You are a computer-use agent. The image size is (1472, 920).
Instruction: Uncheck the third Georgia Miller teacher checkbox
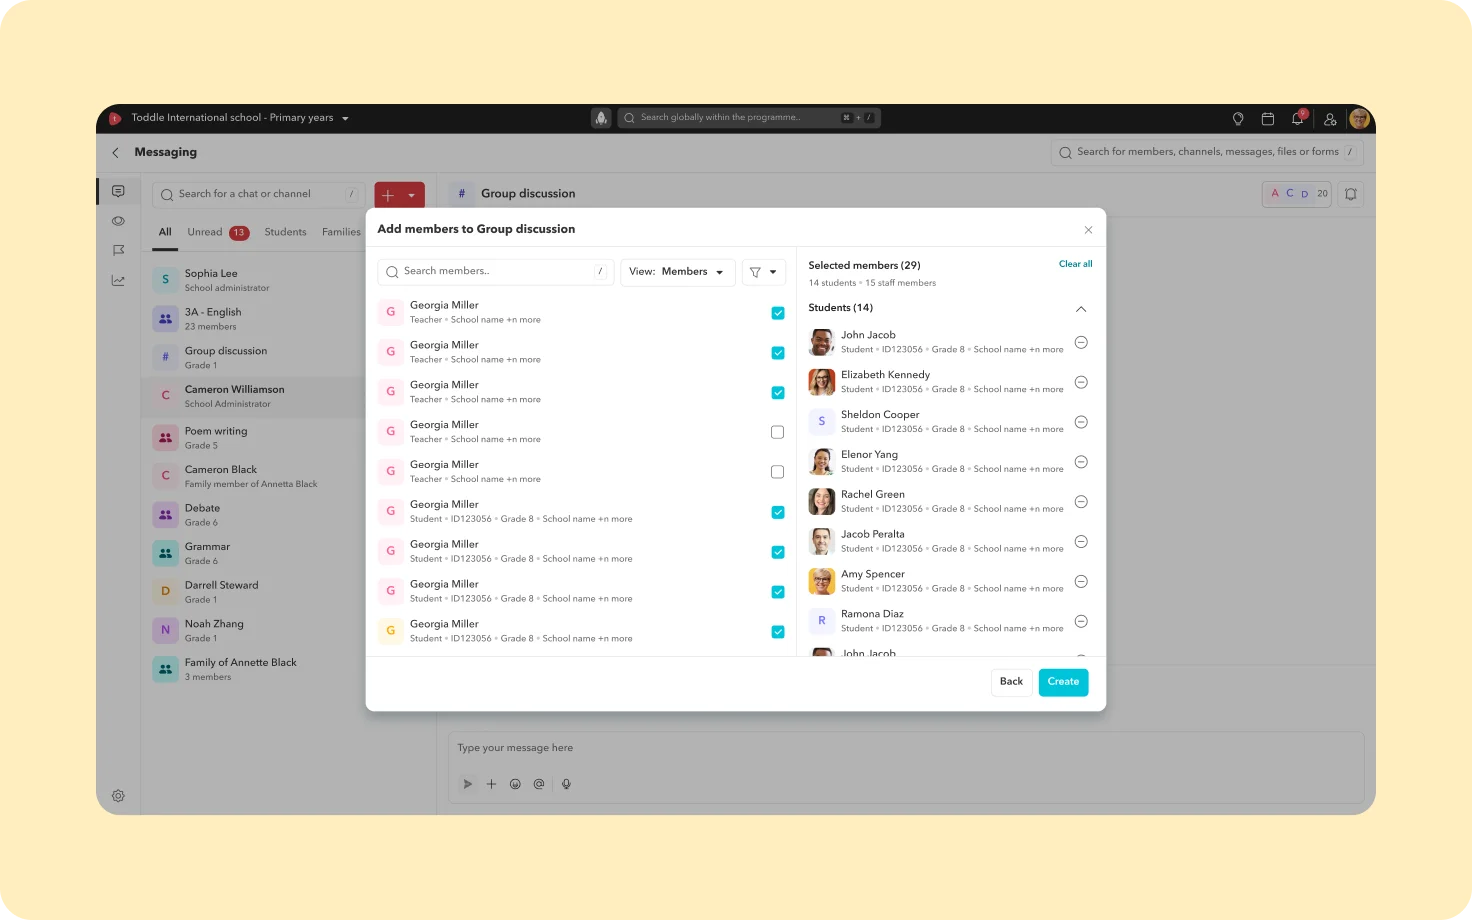coord(777,393)
